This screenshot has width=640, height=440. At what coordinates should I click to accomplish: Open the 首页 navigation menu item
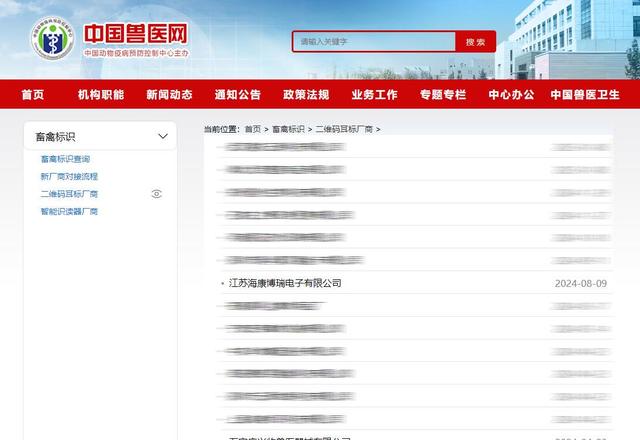33,95
